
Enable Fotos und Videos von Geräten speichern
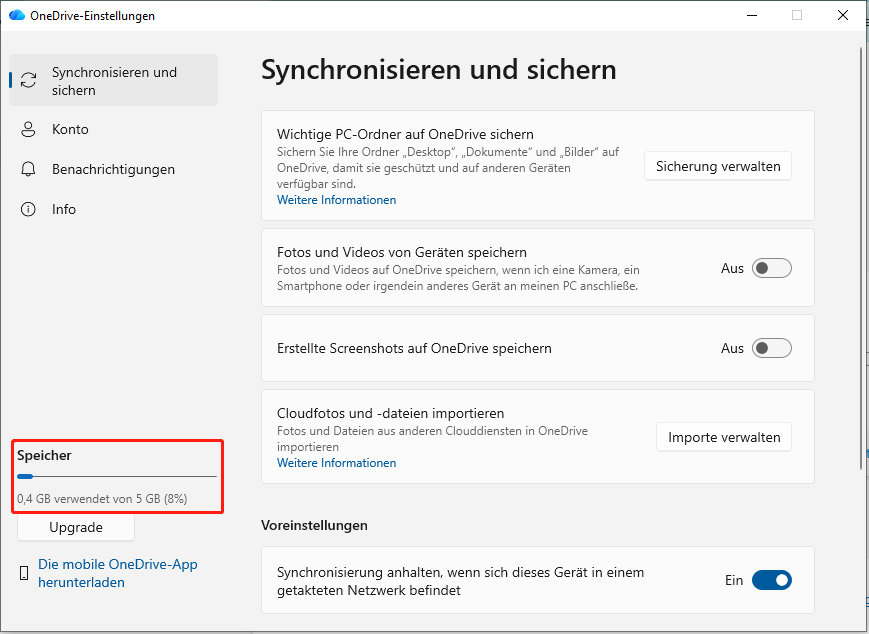click(x=770, y=268)
